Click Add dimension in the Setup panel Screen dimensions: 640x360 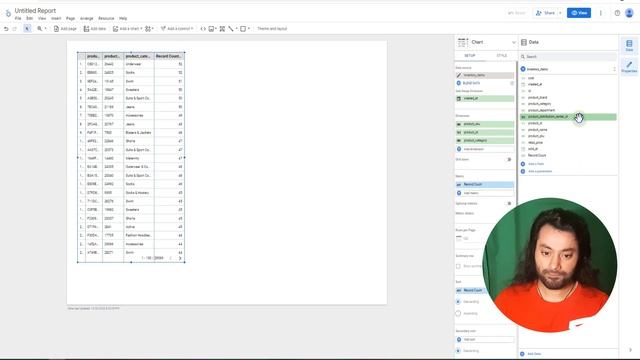coord(484,149)
